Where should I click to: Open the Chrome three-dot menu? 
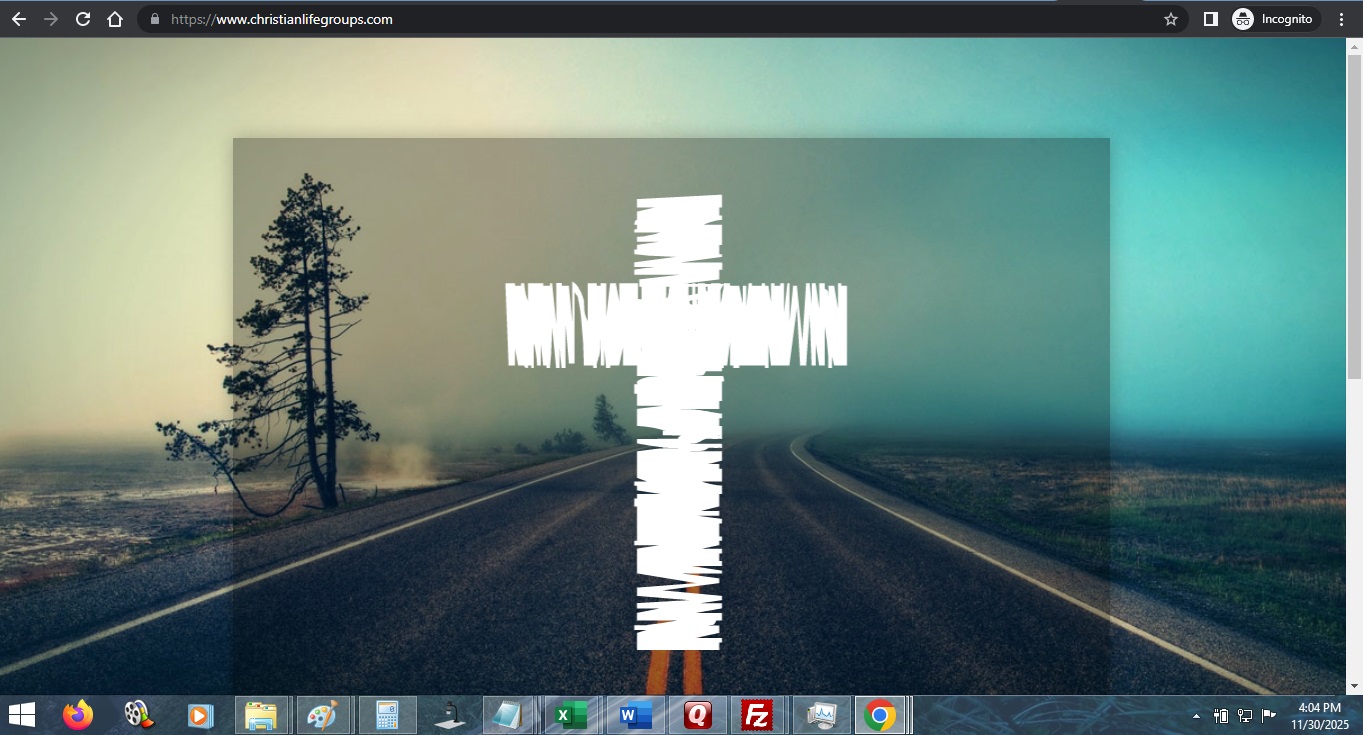[x=1342, y=19]
